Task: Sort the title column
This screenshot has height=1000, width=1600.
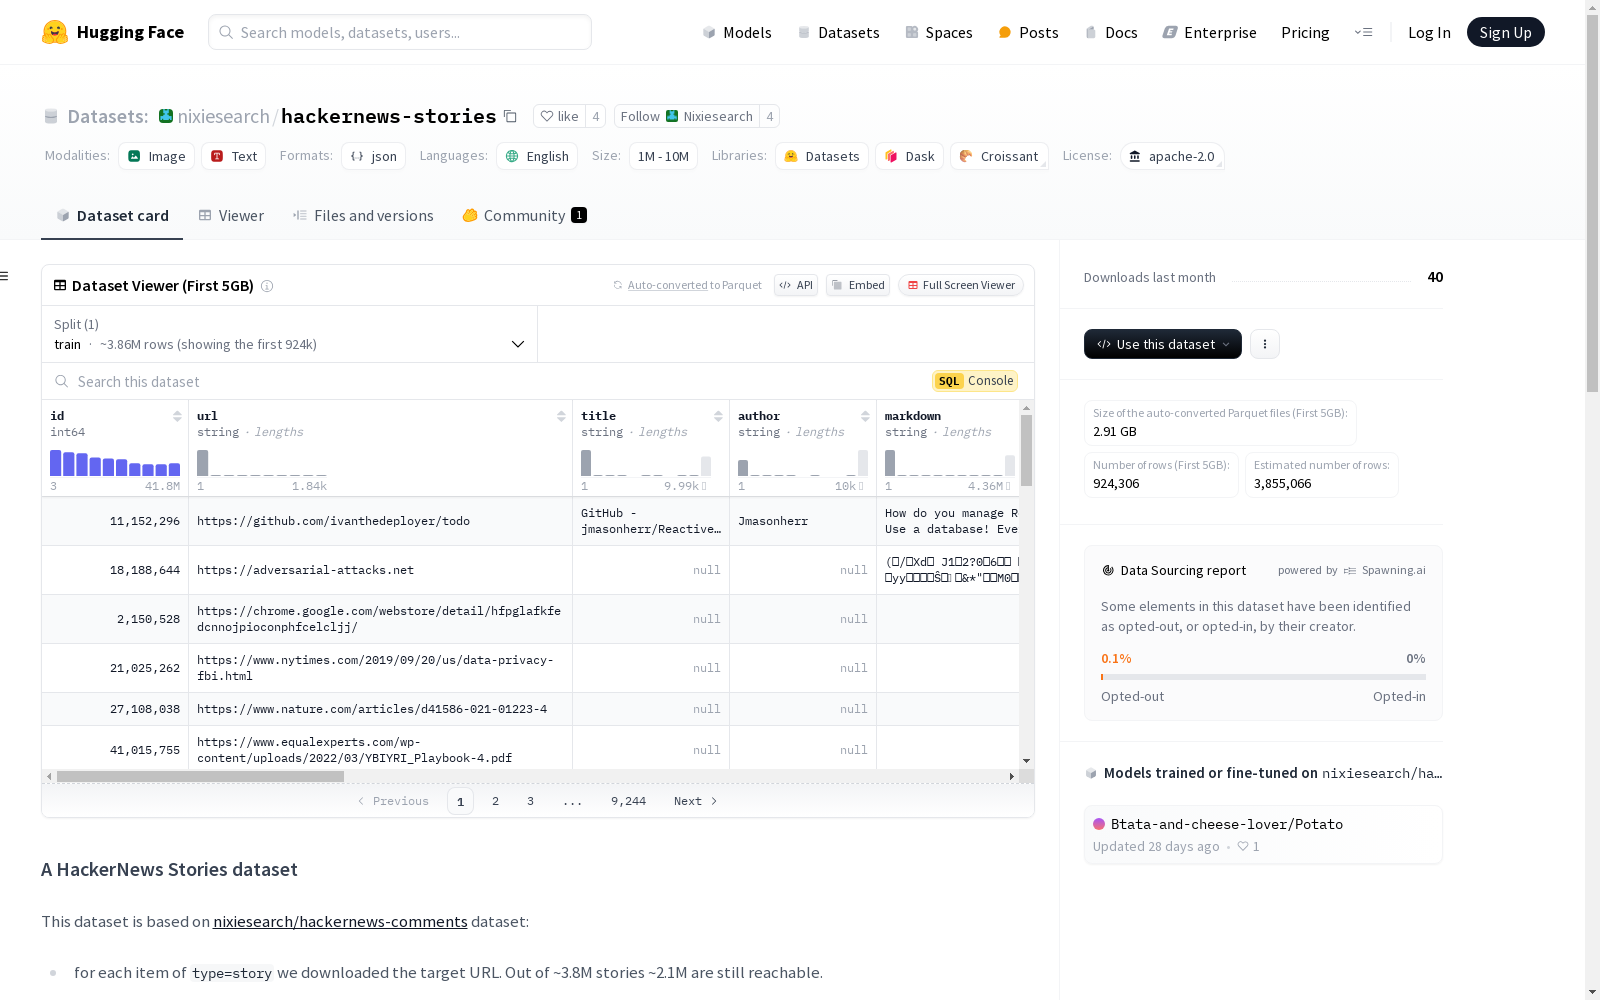Action: (x=718, y=416)
